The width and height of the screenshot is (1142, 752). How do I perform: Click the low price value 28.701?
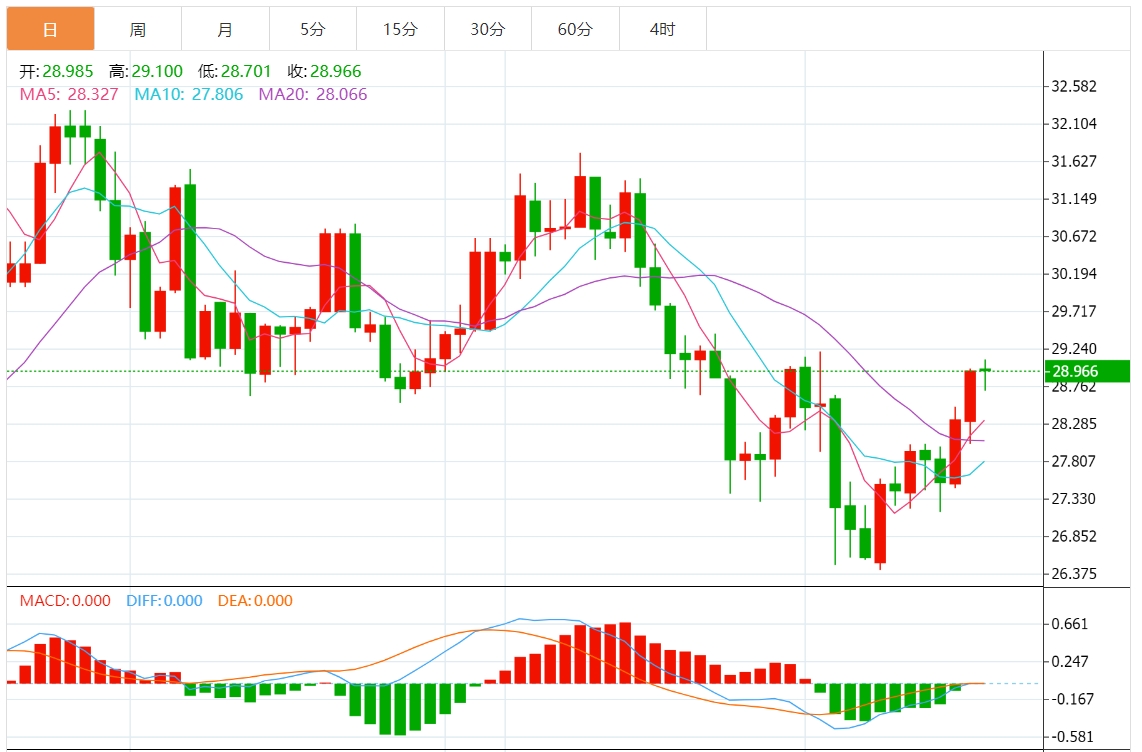click(x=246, y=71)
